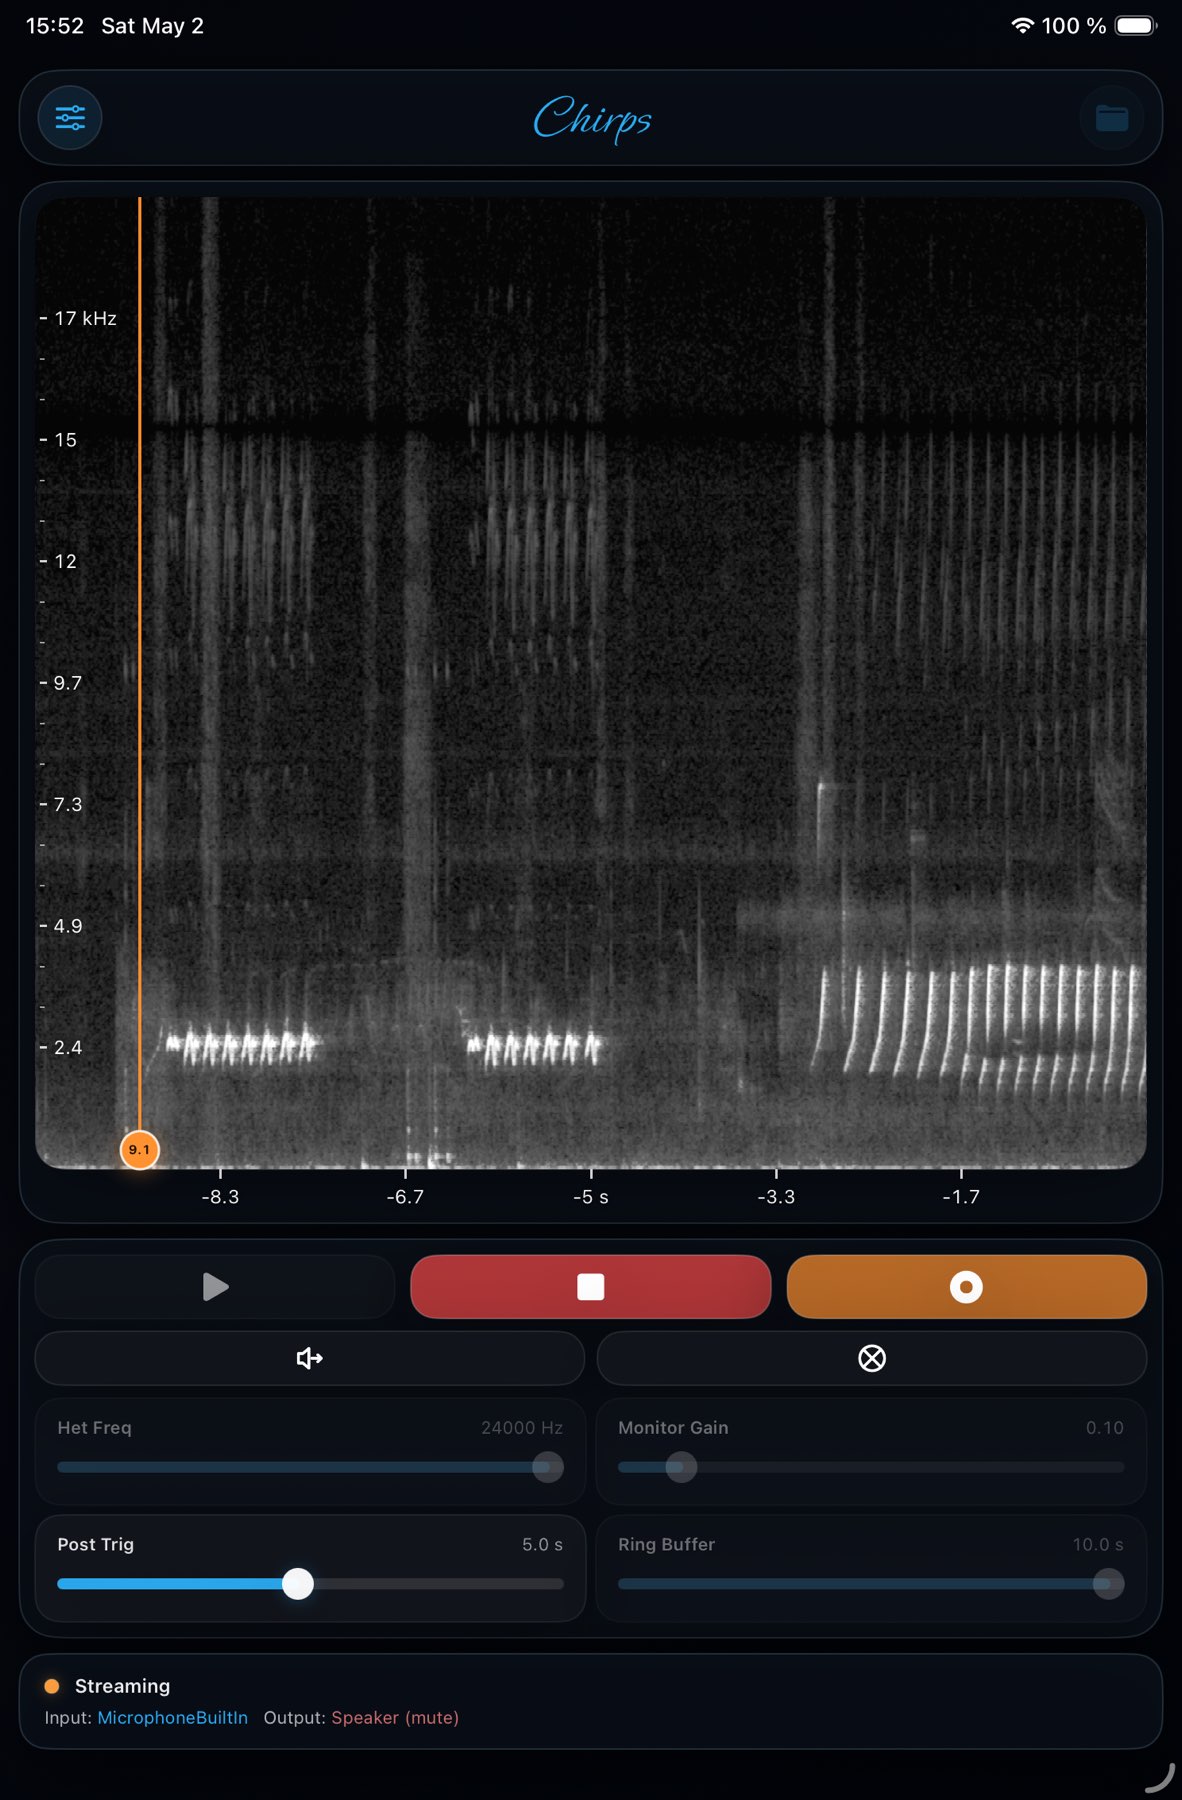Click the battery status icon

click(1136, 26)
